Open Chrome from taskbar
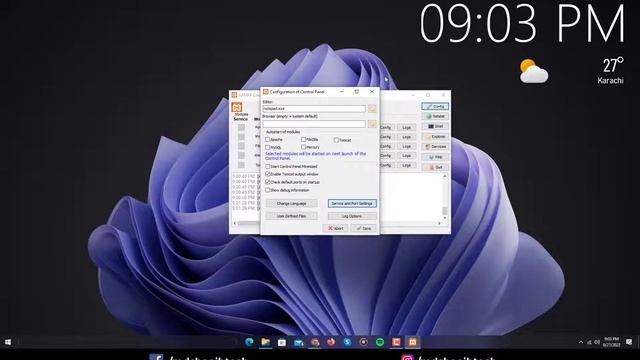The width and height of the screenshot is (640, 360). click(315, 342)
